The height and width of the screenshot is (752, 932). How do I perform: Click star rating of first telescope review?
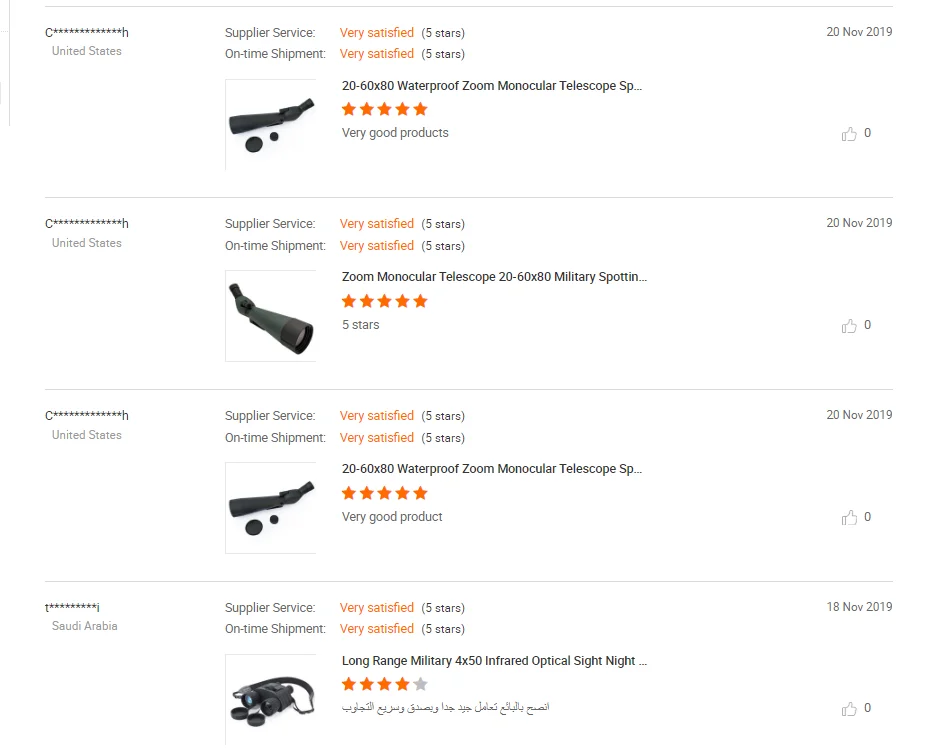(x=384, y=109)
